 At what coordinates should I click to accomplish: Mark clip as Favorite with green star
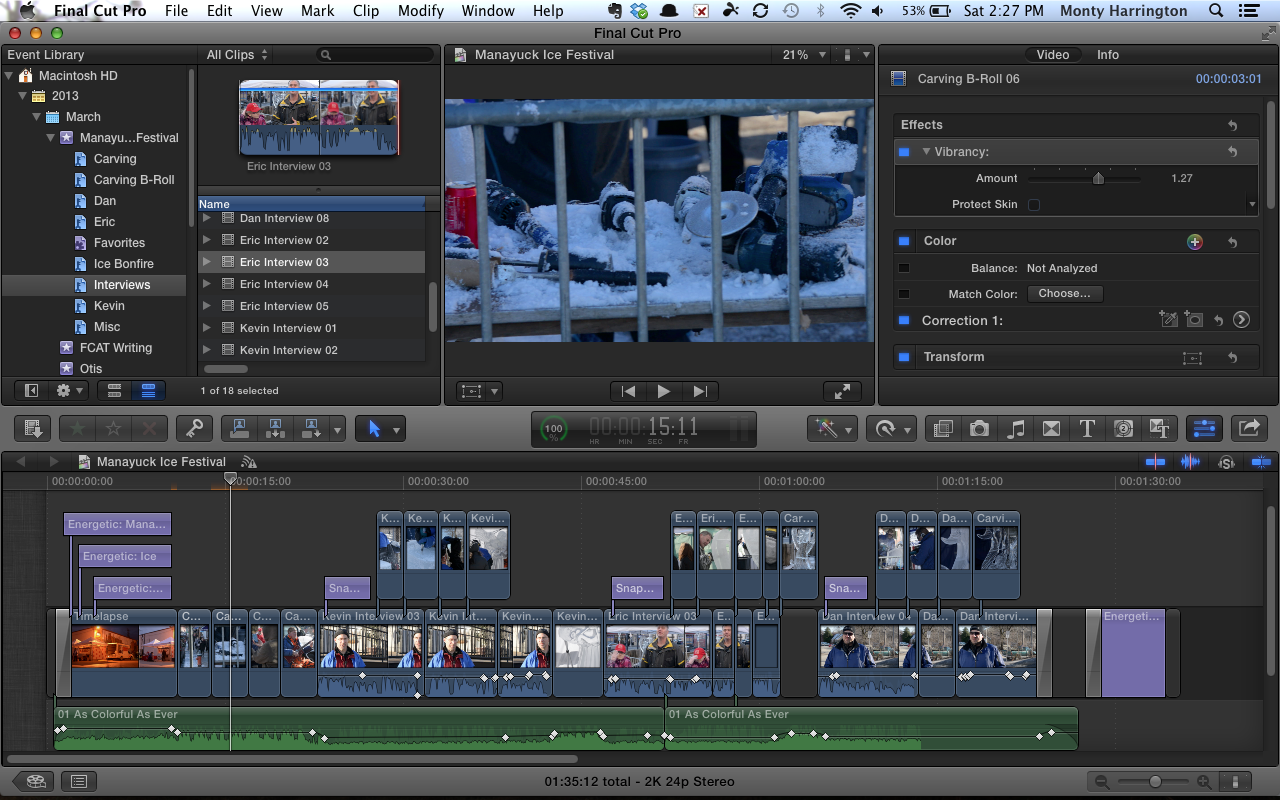point(77,429)
